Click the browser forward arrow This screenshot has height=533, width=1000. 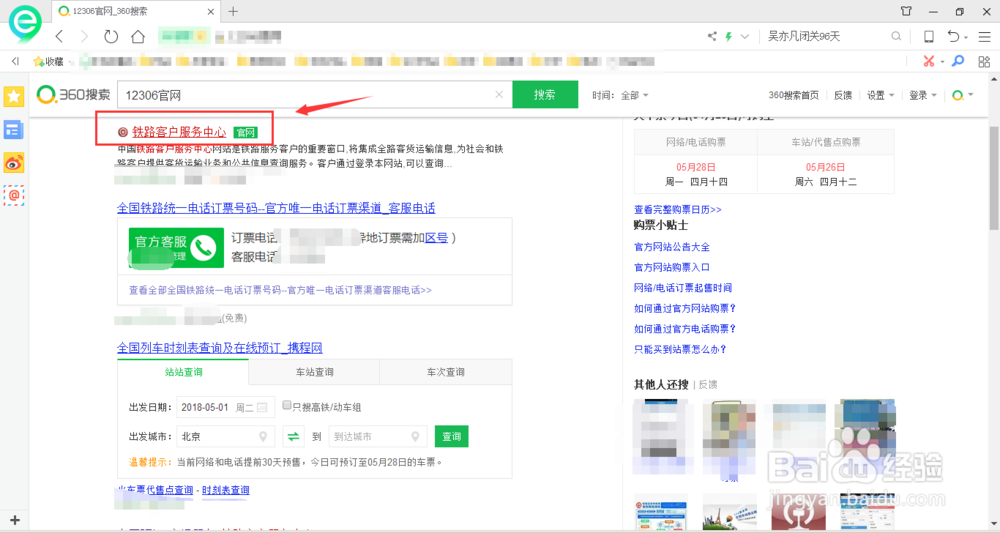(84, 36)
